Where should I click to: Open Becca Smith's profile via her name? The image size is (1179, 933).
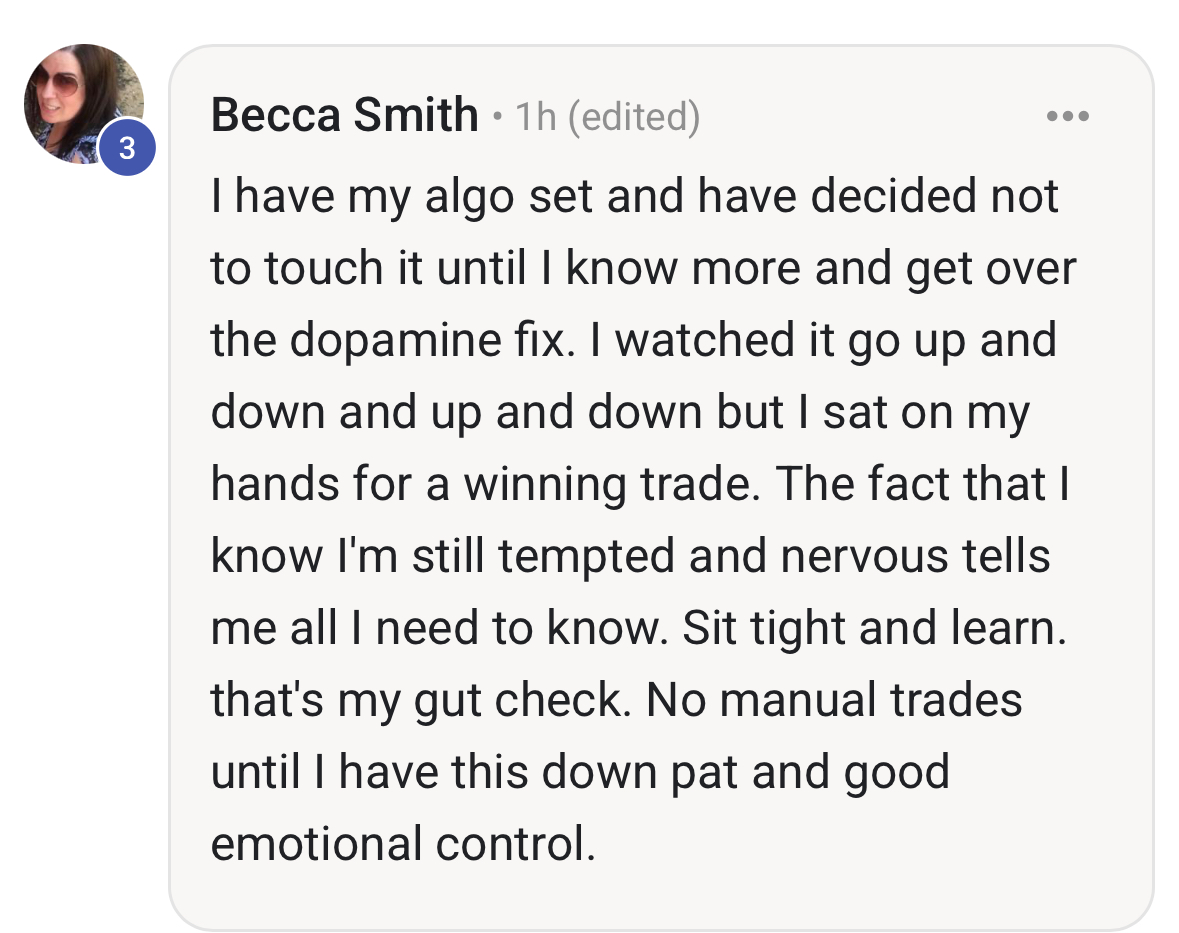[x=344, y=117]
